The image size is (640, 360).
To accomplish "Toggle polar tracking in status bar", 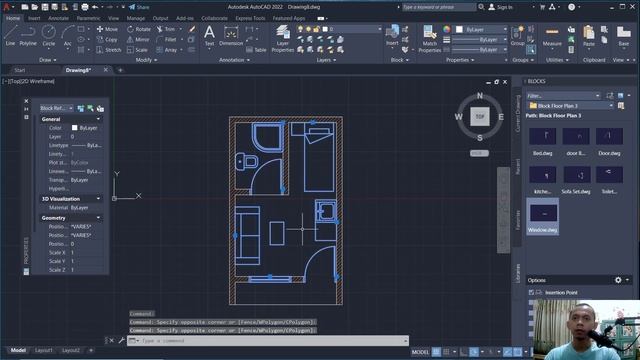I will click(x=473, y=351).
